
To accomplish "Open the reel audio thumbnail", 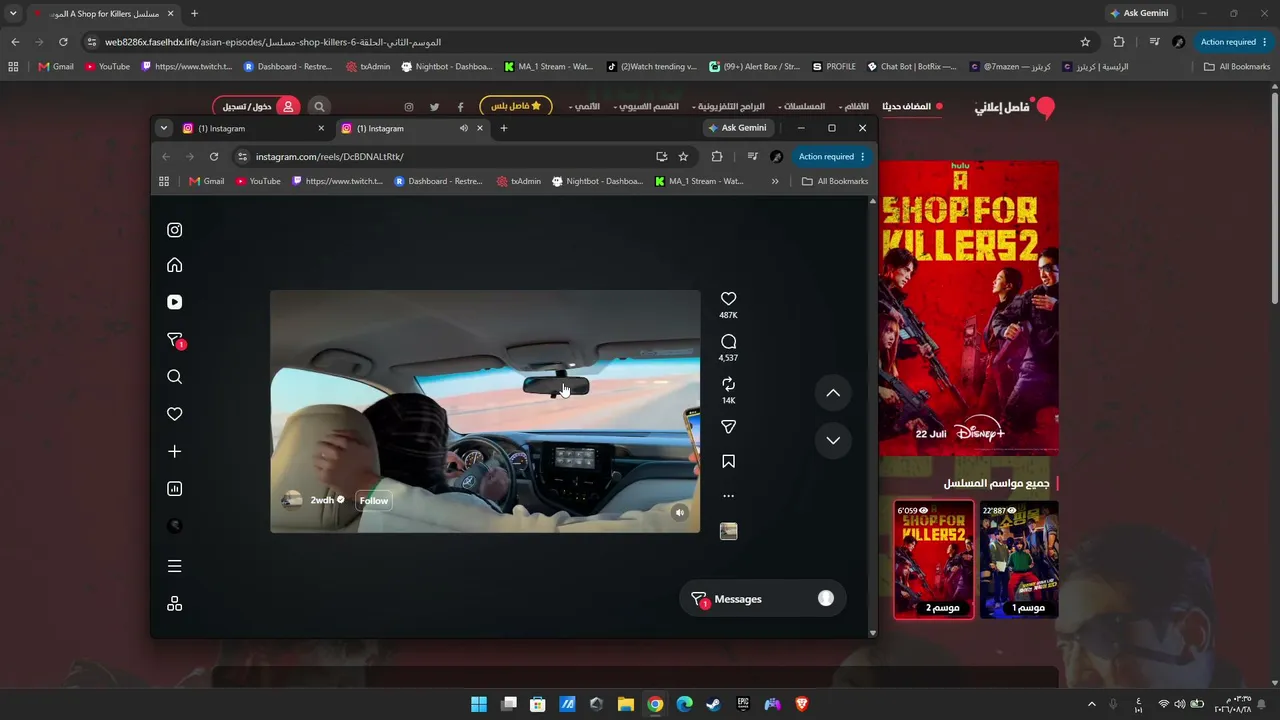I will 728,531.
